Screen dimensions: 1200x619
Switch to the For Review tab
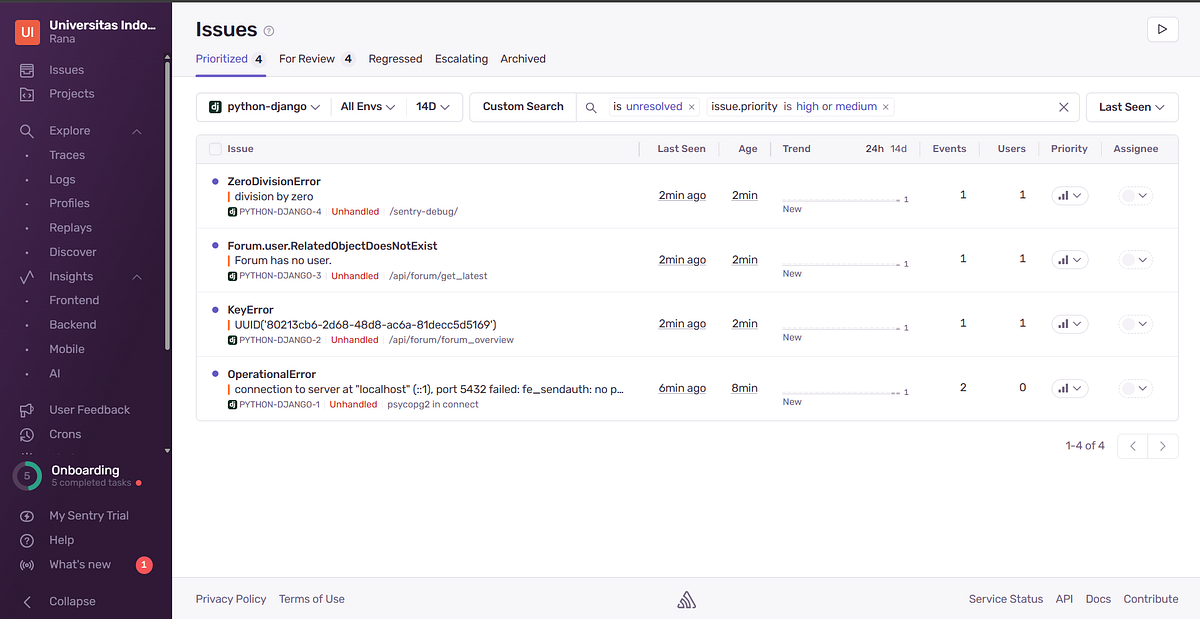tap(307, 59)
